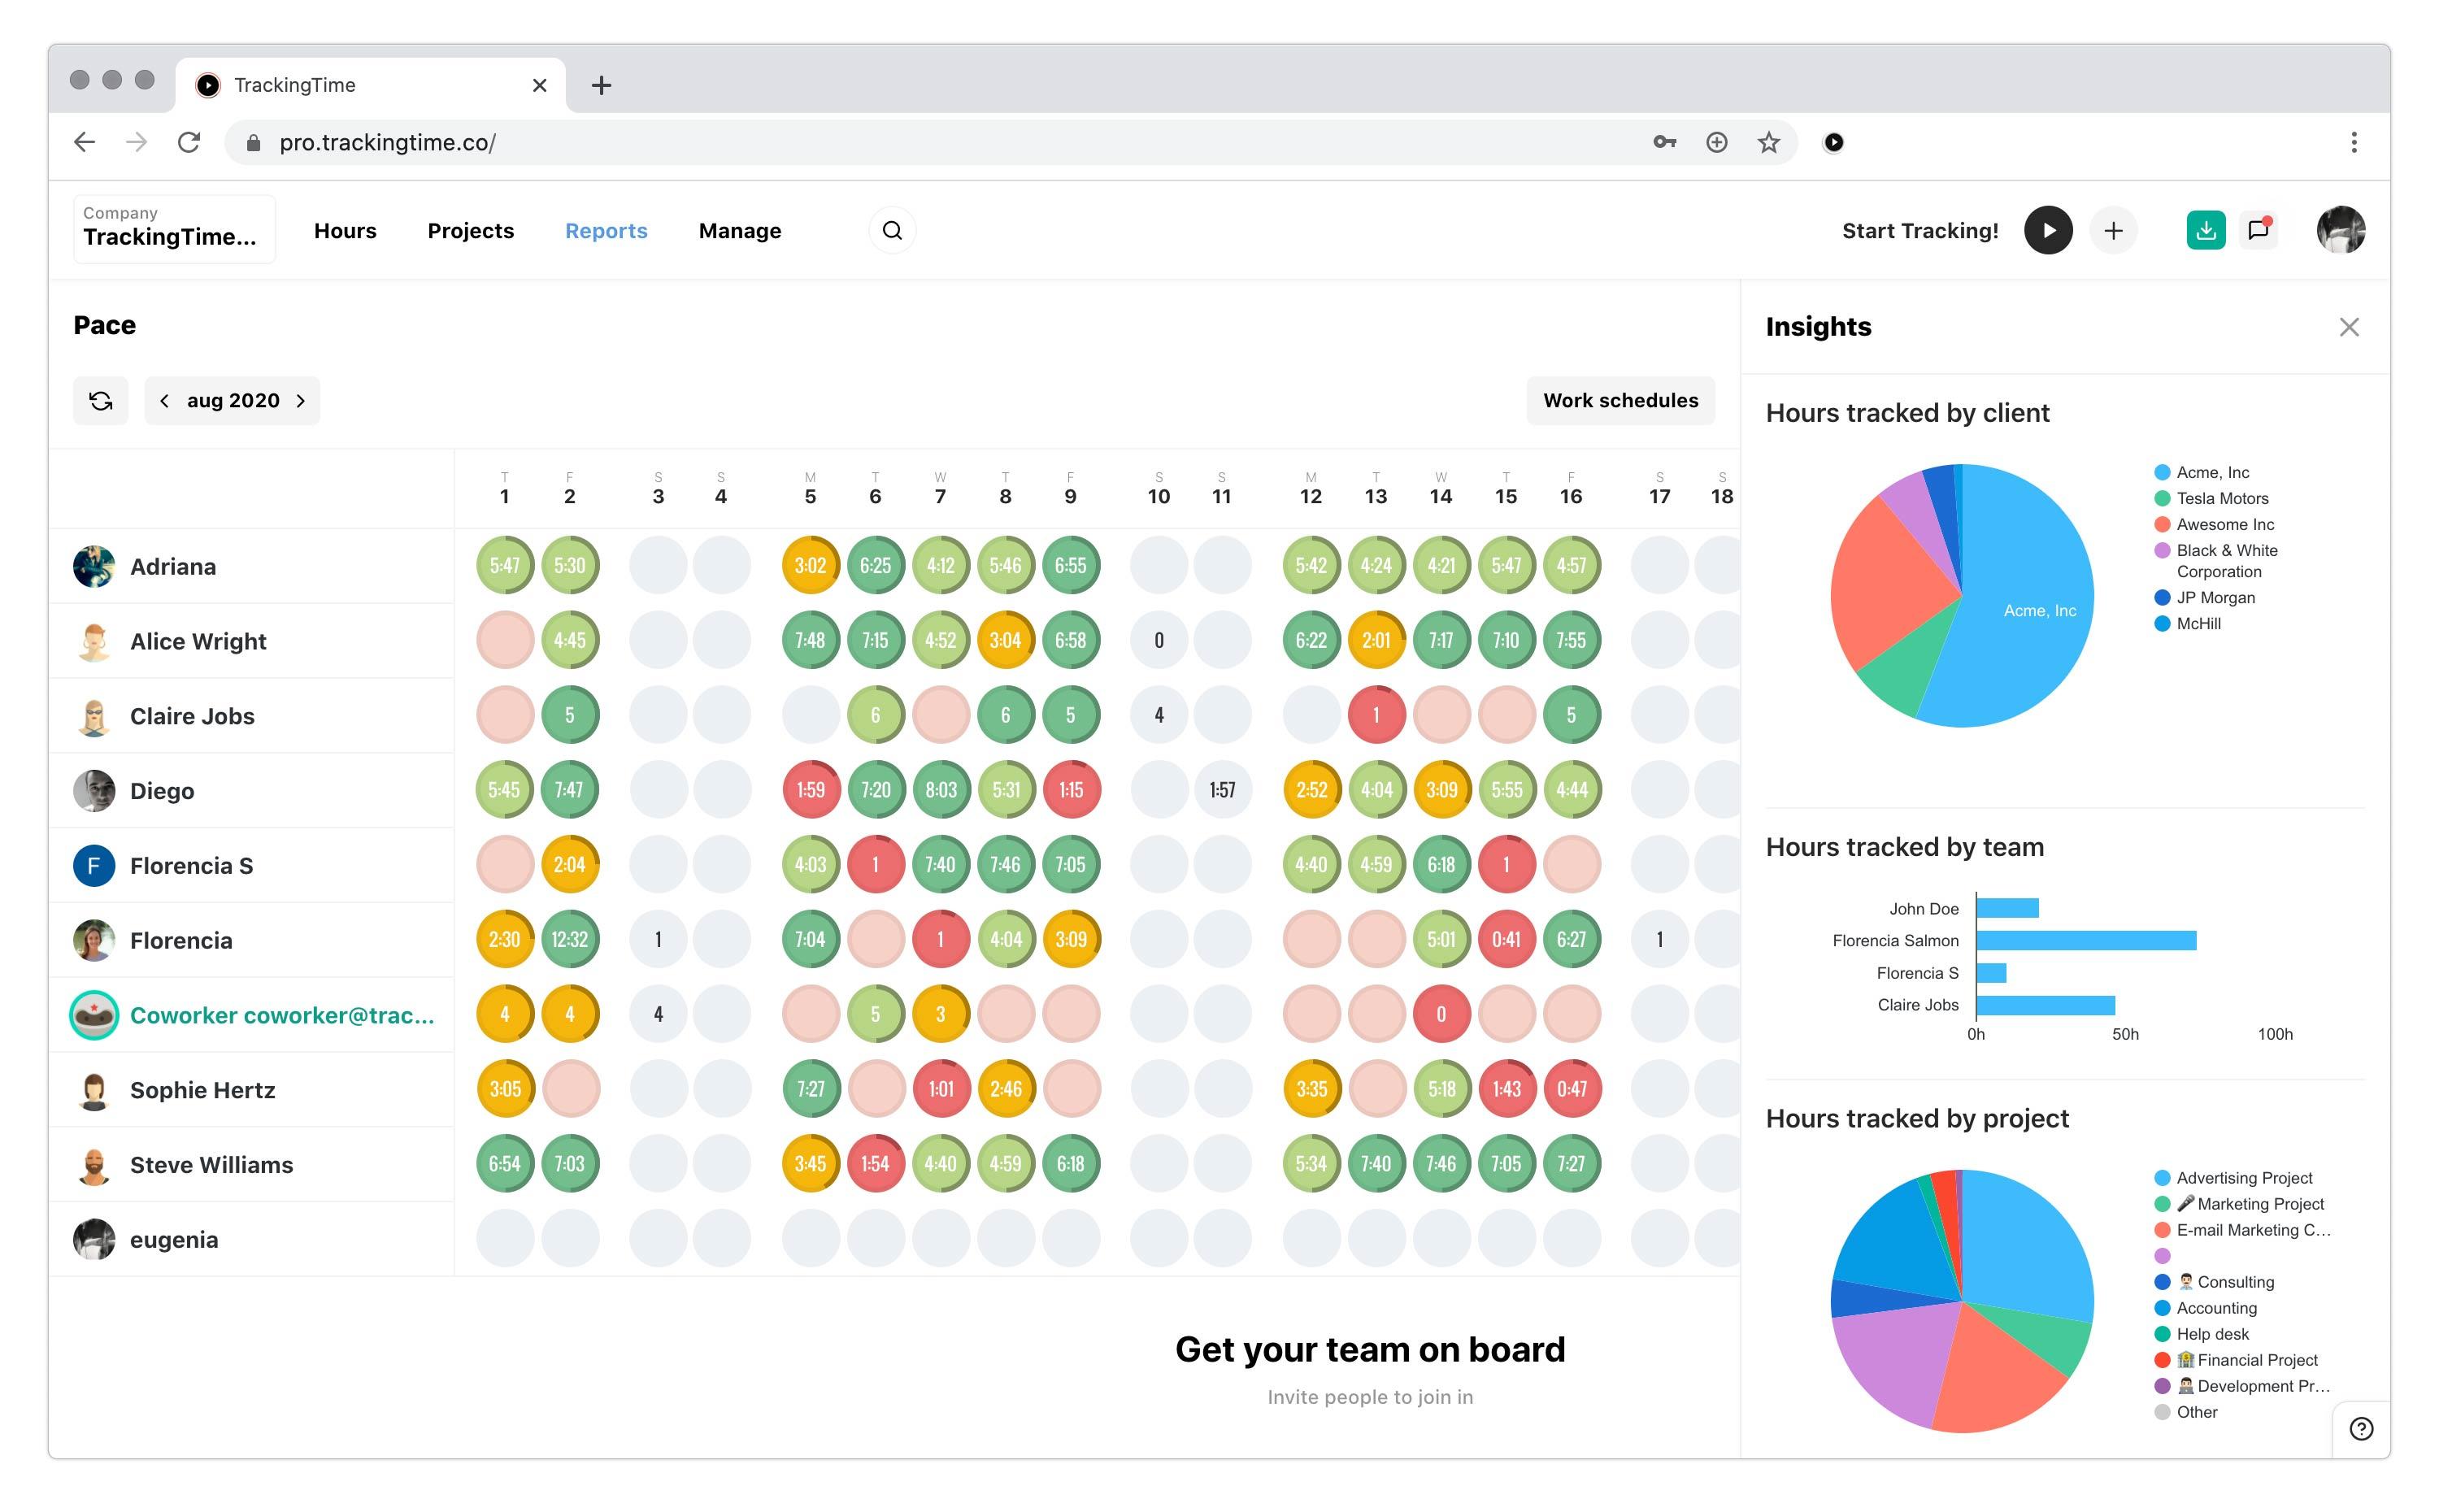Click the Florencia Salmon bar in team chart

tap(2086, 940)
